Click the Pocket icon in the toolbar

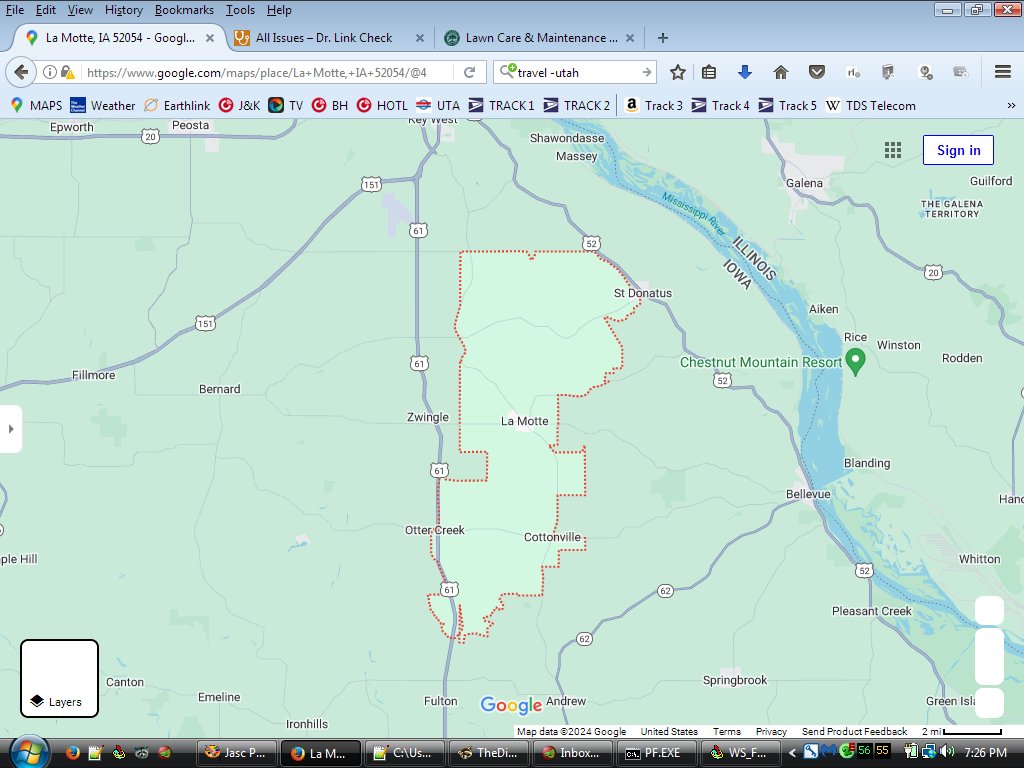pos(817,72)
